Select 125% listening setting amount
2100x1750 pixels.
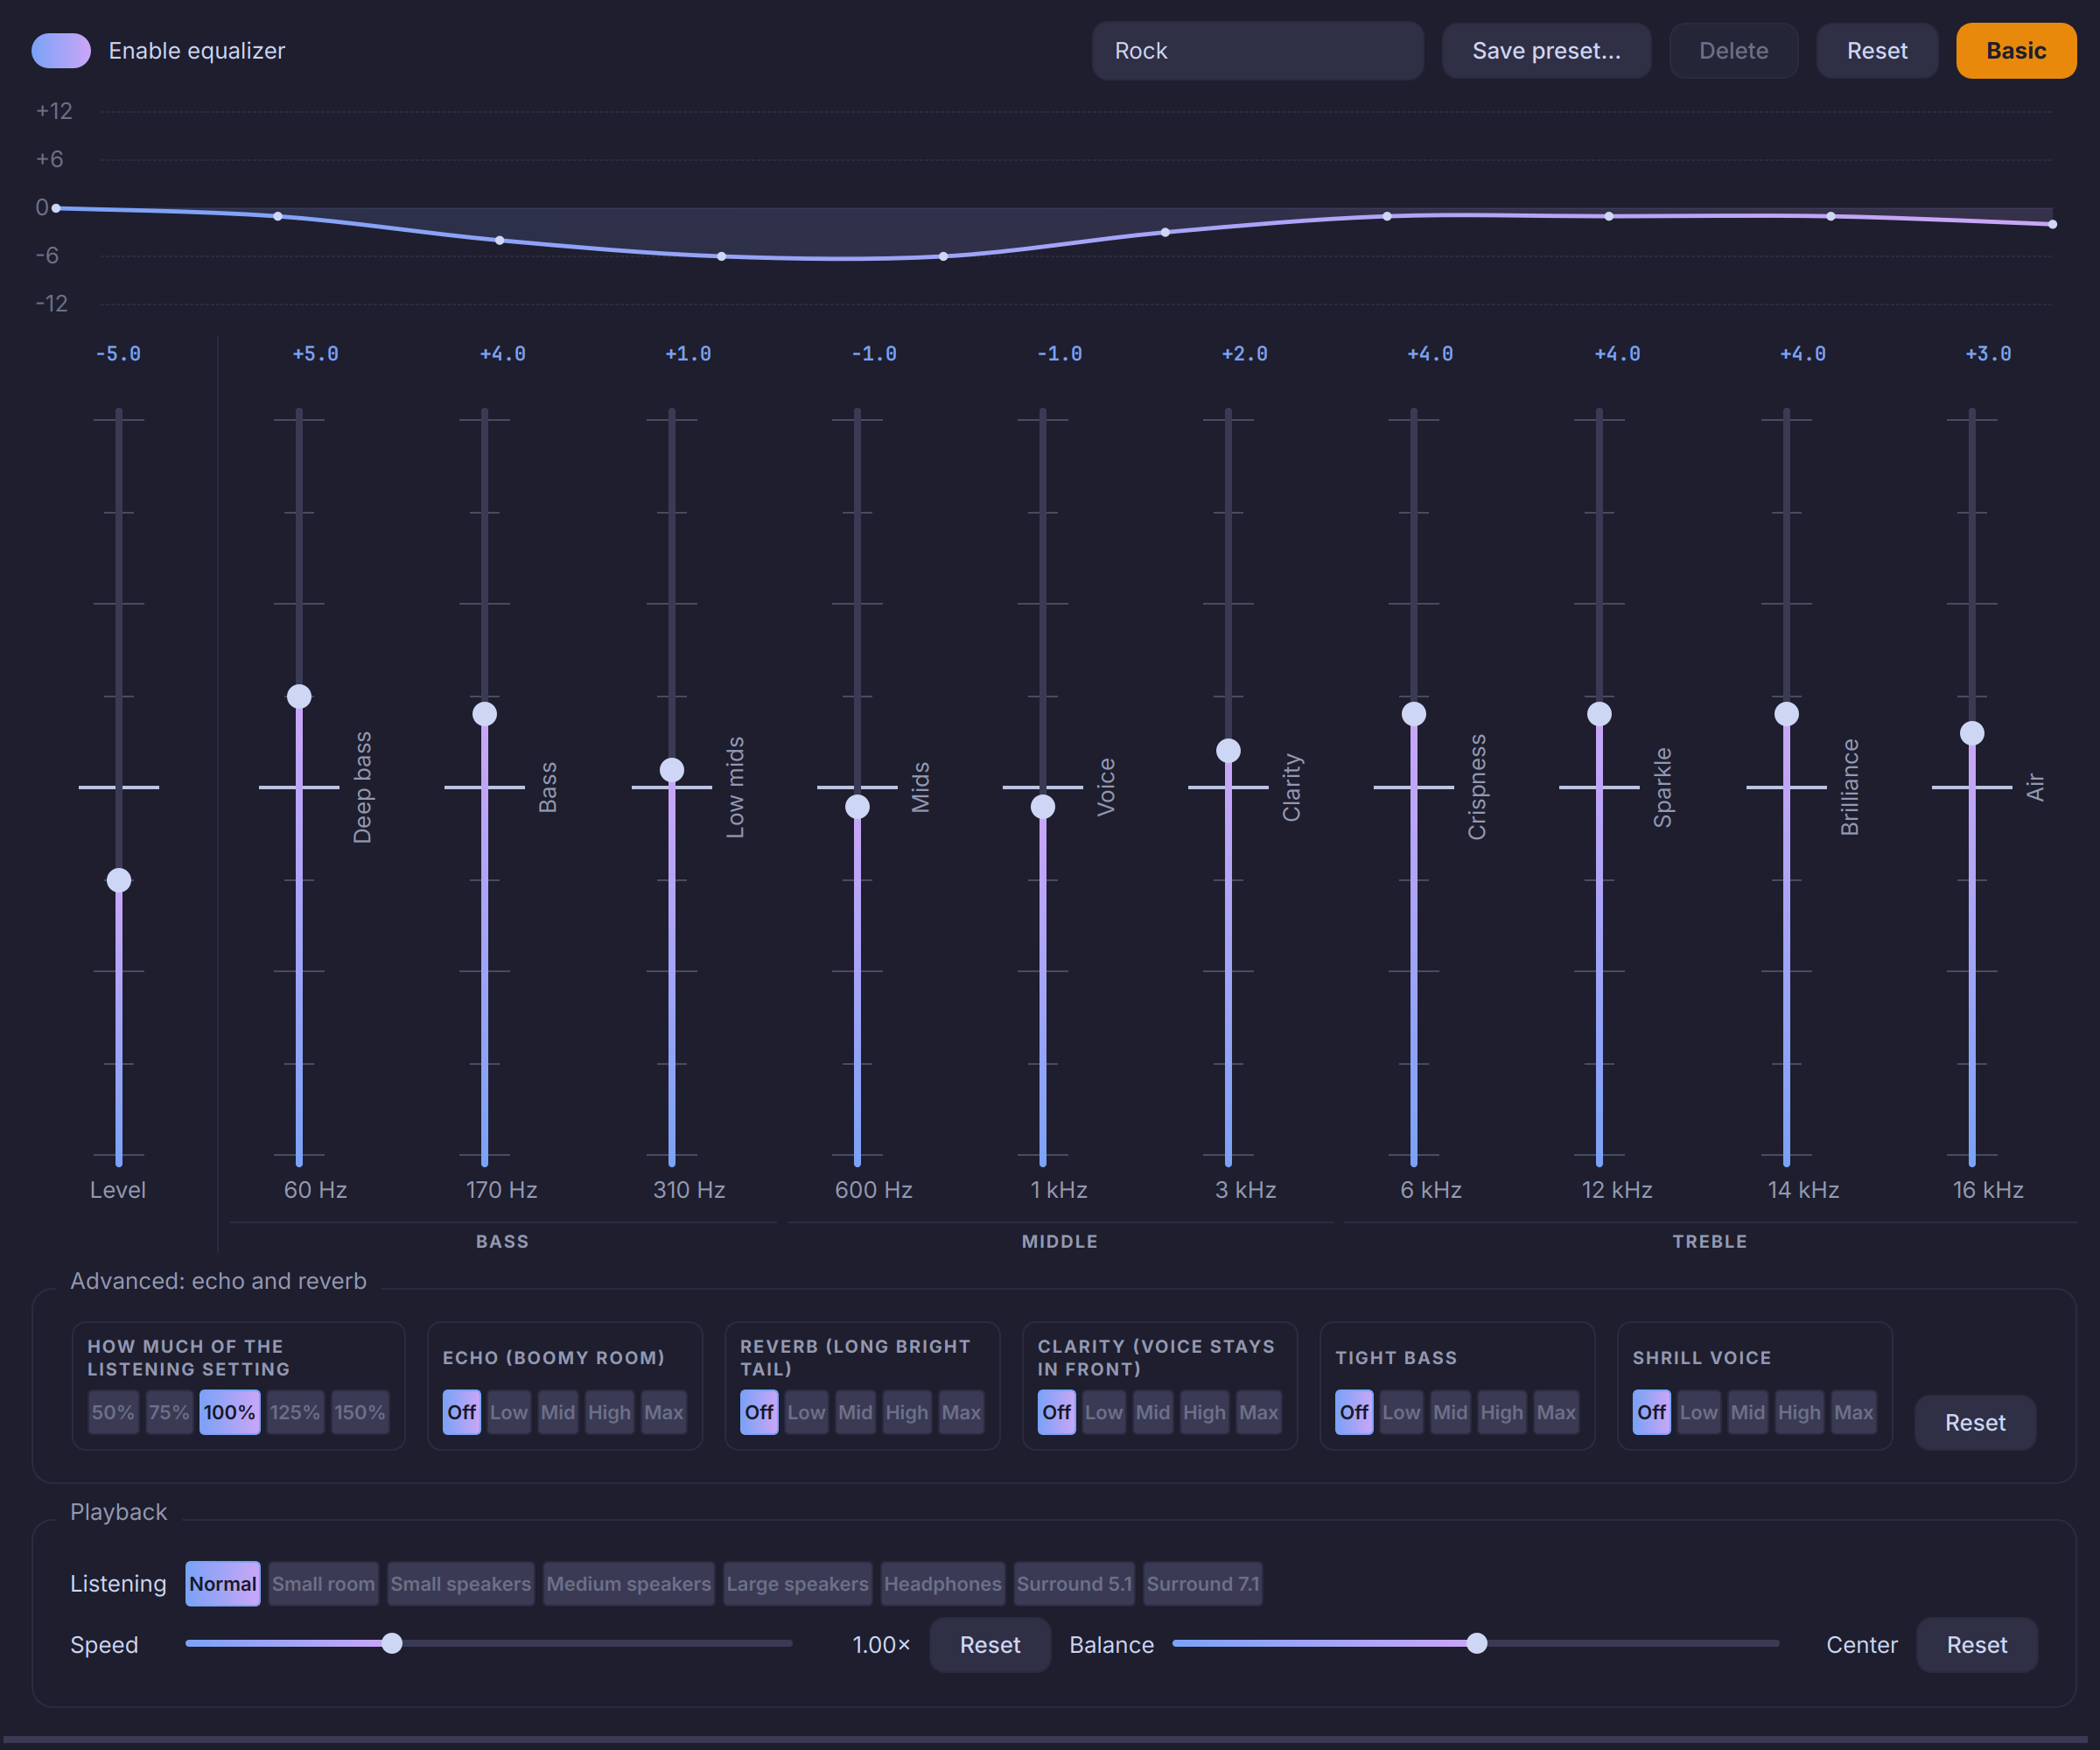[295, 1412]
